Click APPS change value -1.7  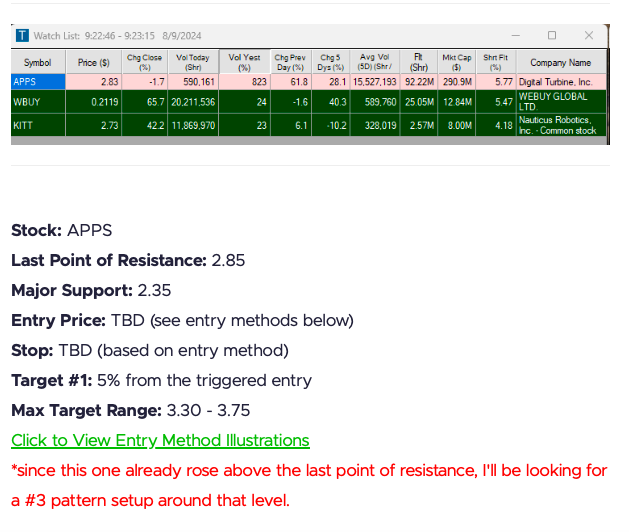coord(144,82)
